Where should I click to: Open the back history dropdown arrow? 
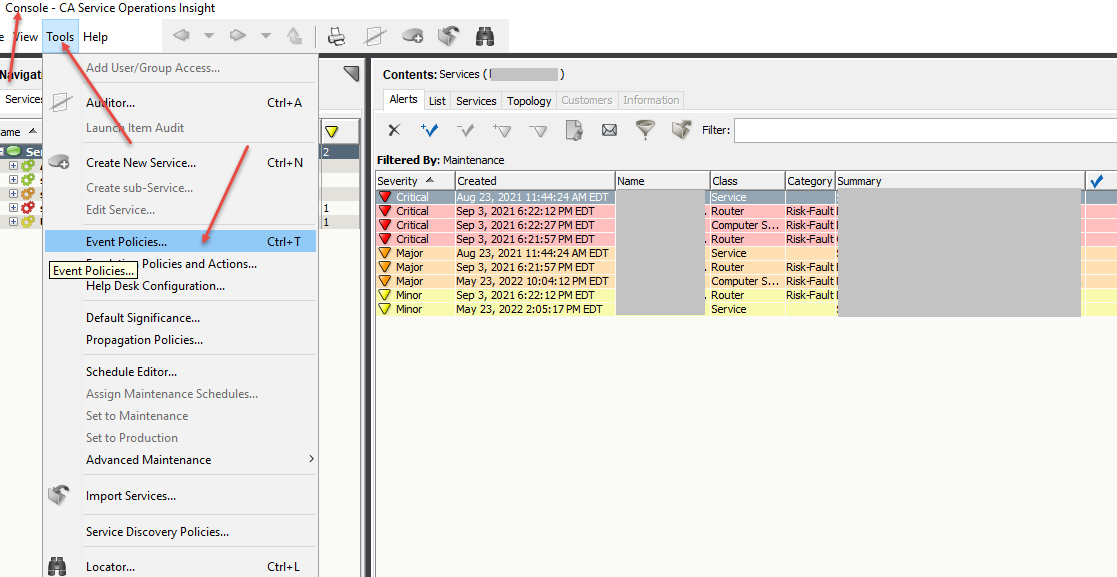(x=209, y=36)
